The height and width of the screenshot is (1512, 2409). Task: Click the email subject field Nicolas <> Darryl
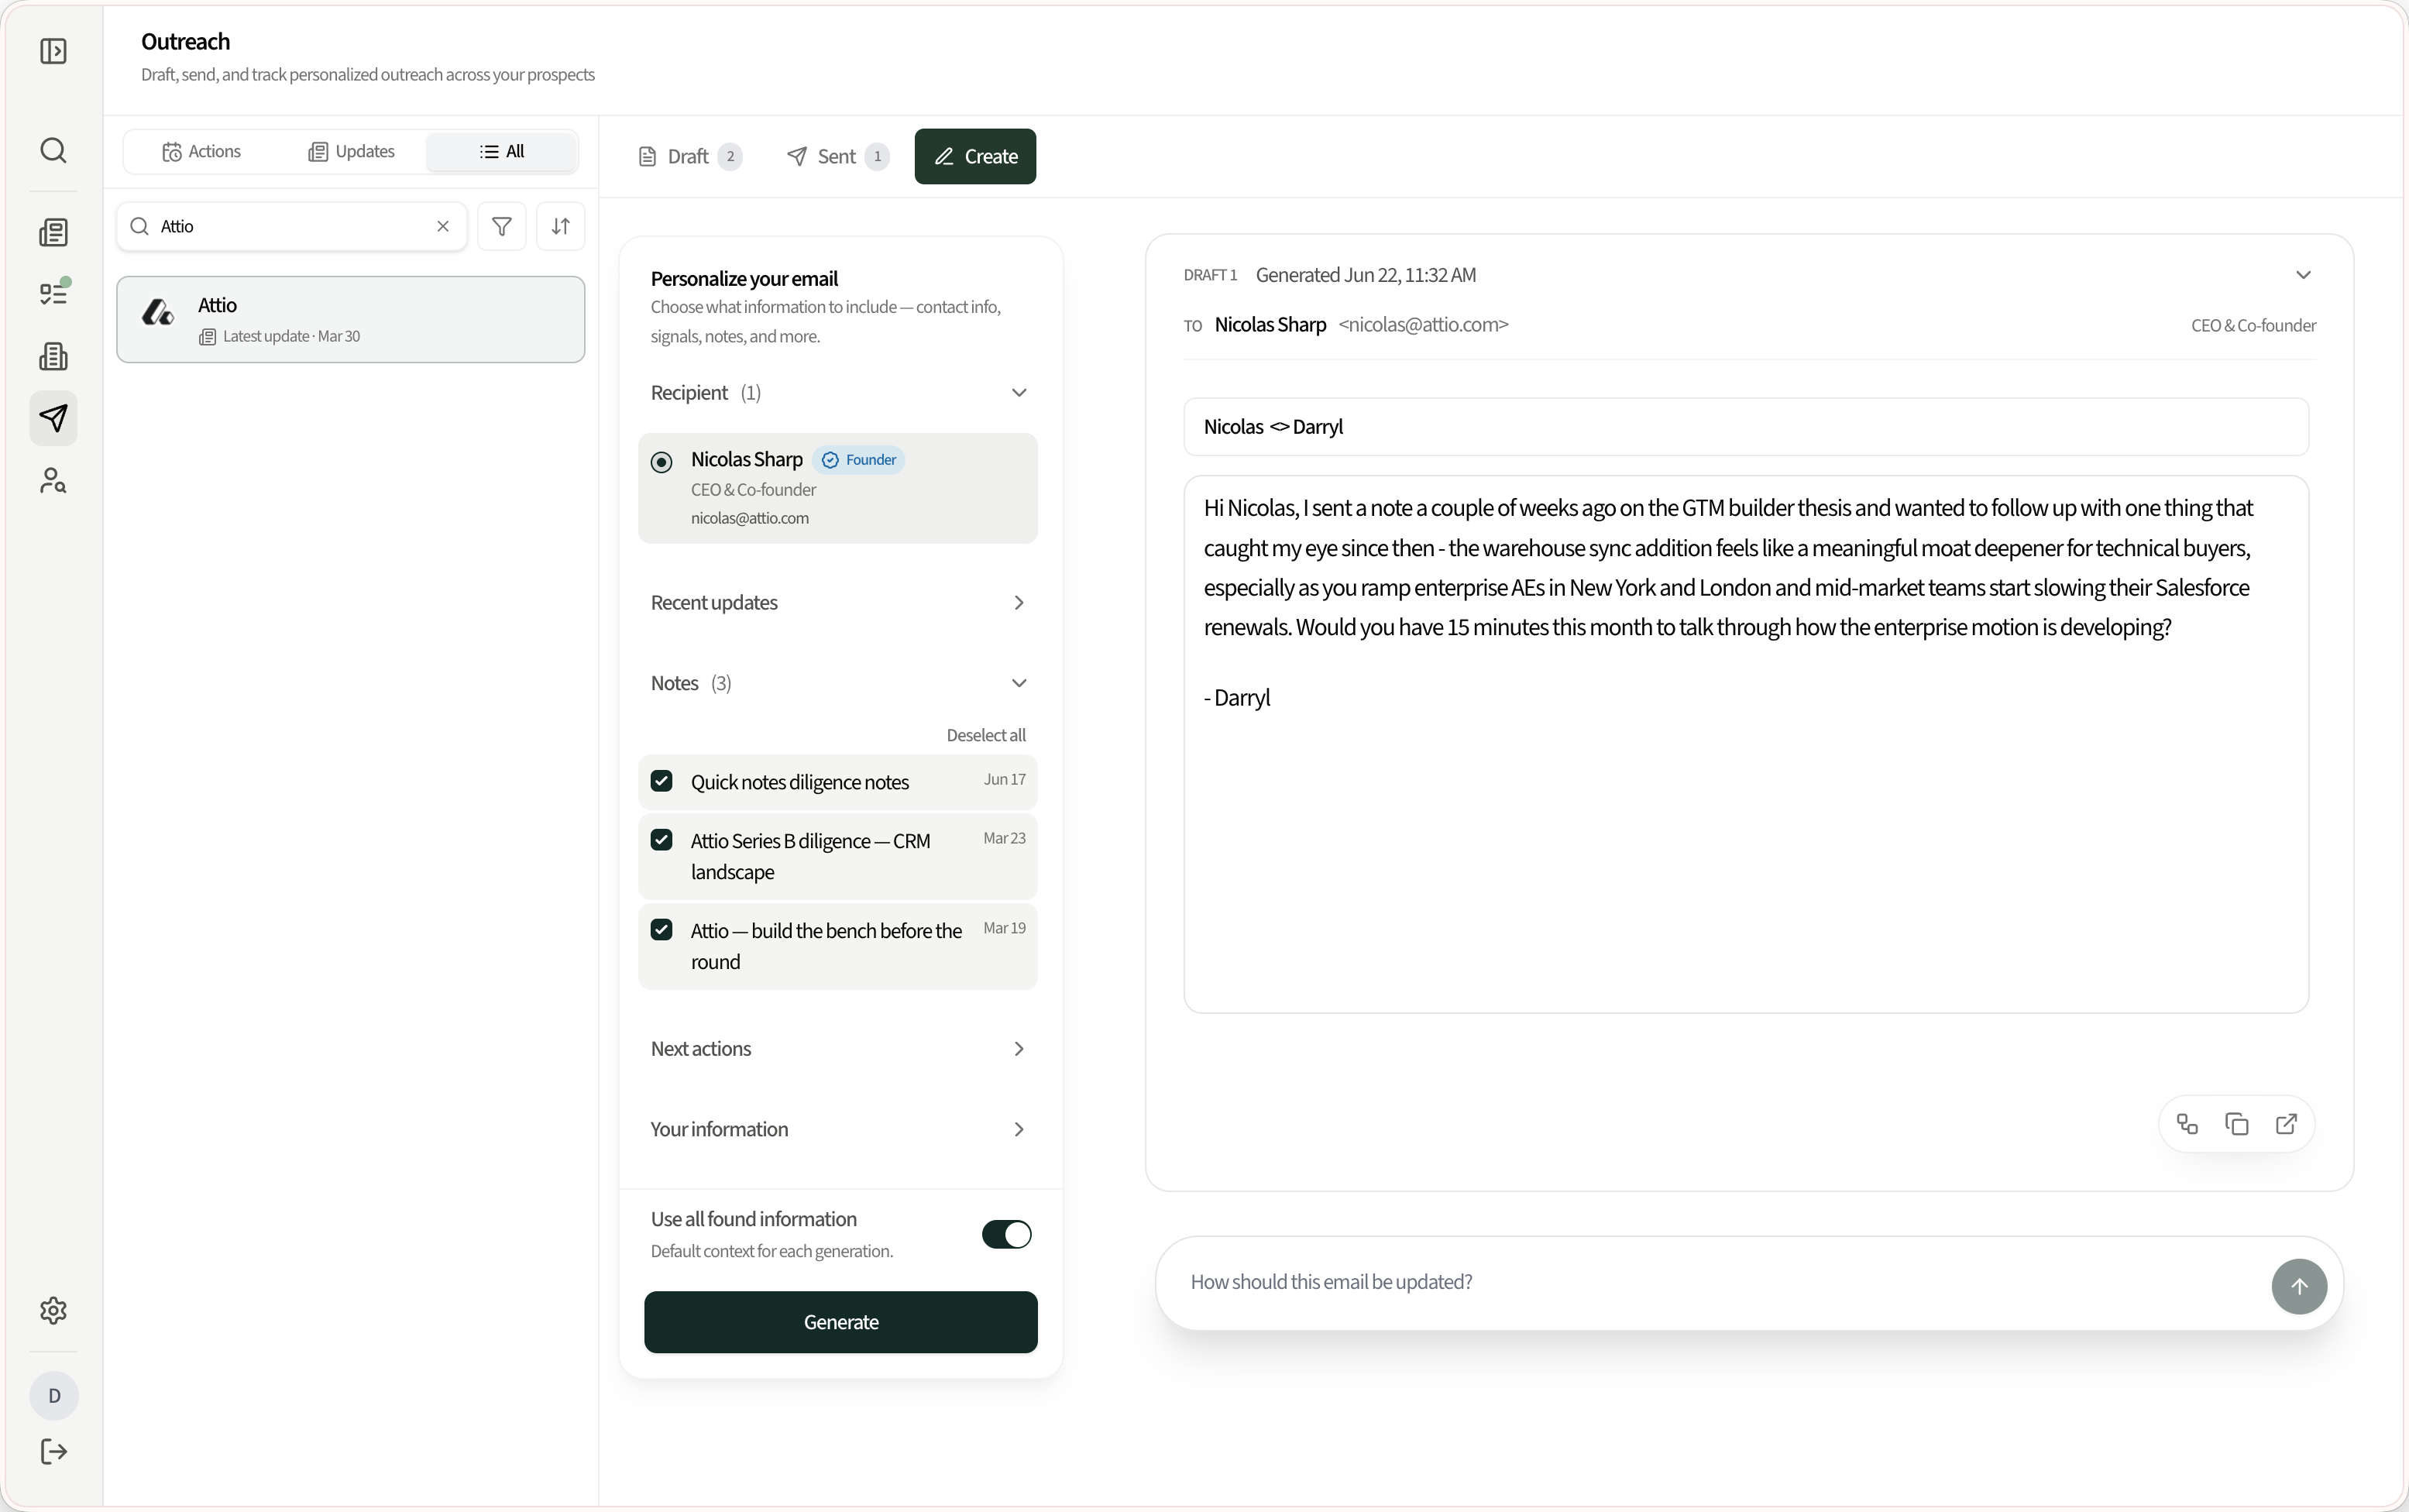1746,427
